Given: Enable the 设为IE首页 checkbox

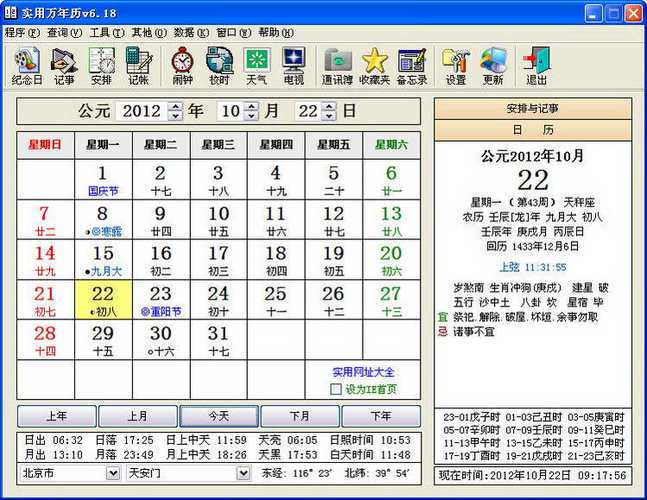Looking at the screenshot, I should [336, 389].
